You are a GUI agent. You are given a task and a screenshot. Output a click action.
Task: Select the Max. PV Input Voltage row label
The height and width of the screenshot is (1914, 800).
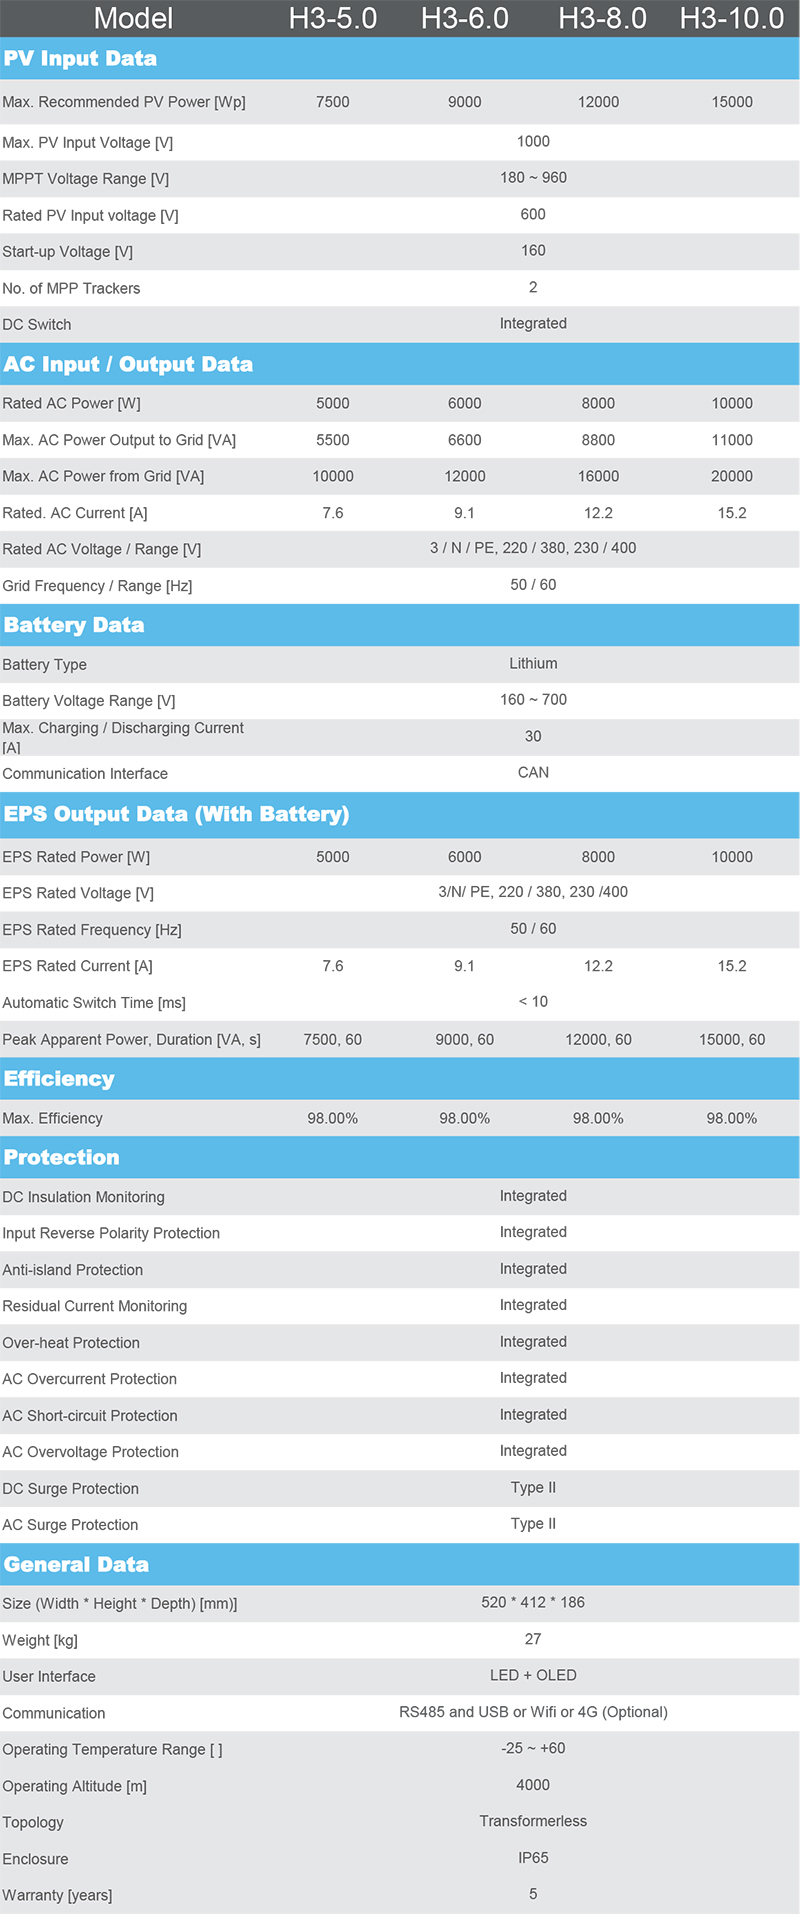pyautogui.click(x=88, y=143)
